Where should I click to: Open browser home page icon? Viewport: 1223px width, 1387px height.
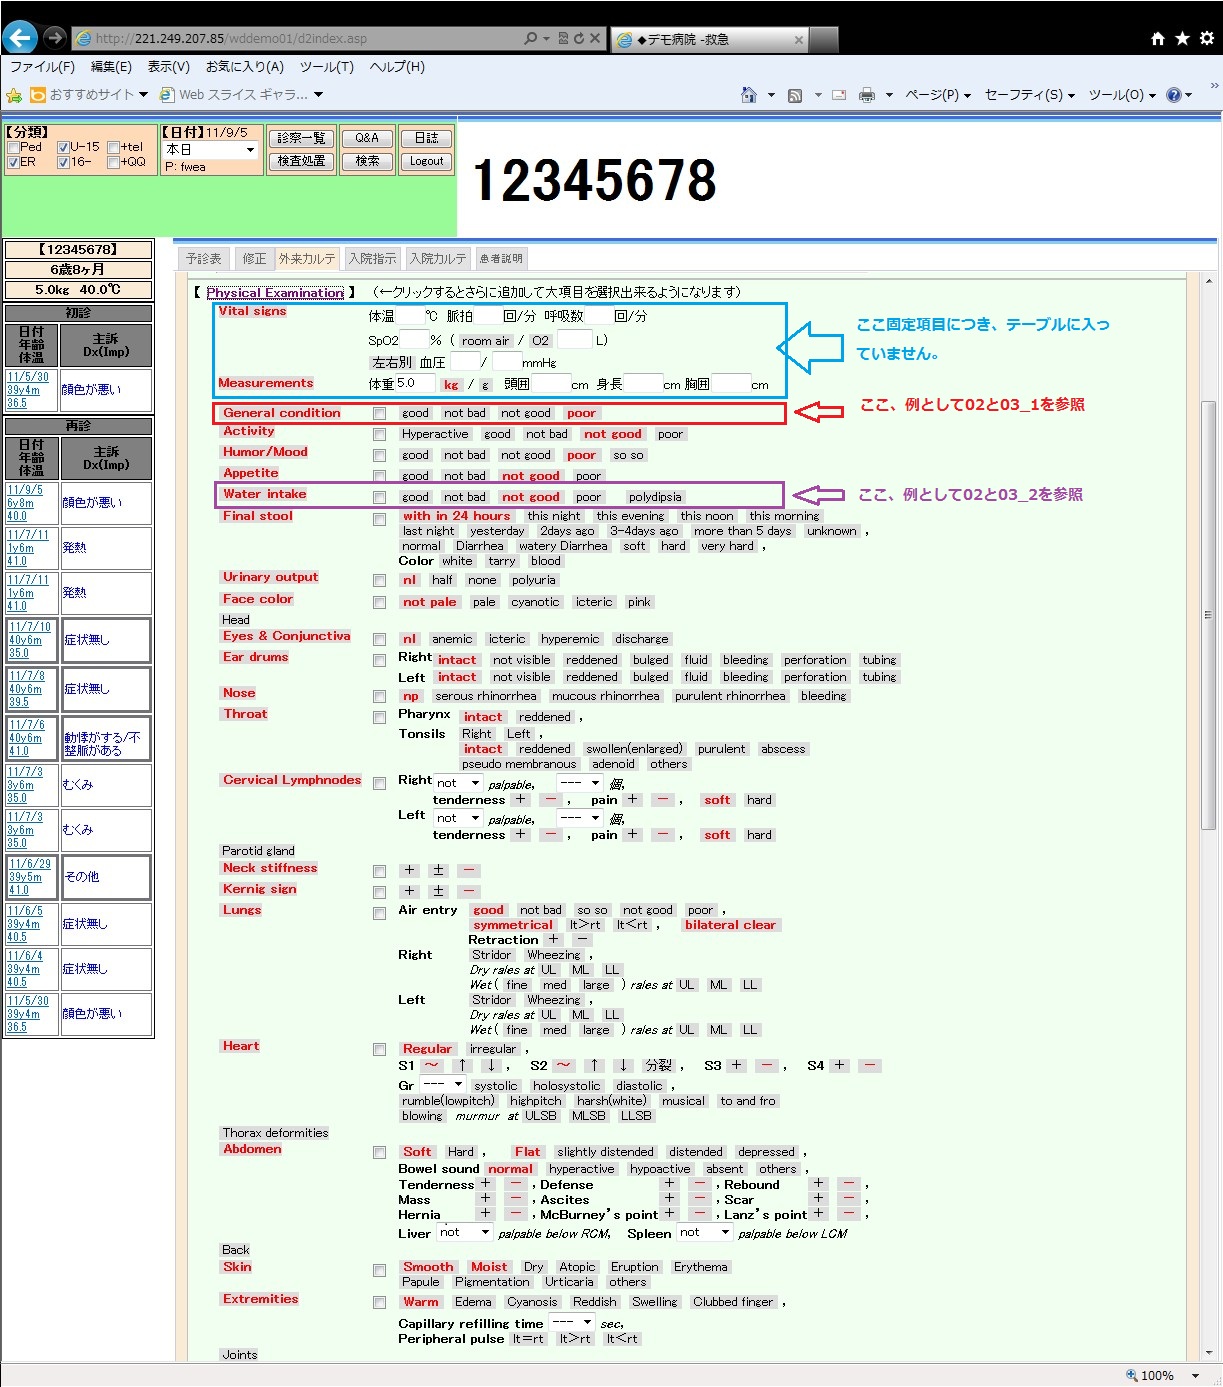(x=1158, y=38)
